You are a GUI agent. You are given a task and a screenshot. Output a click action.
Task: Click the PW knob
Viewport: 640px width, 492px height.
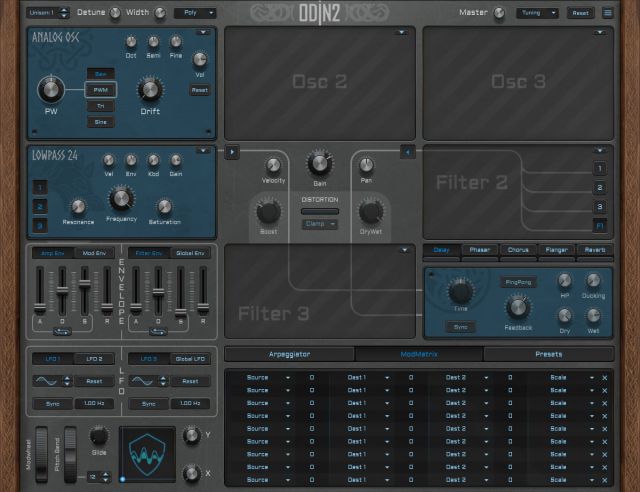pos(51,89)
